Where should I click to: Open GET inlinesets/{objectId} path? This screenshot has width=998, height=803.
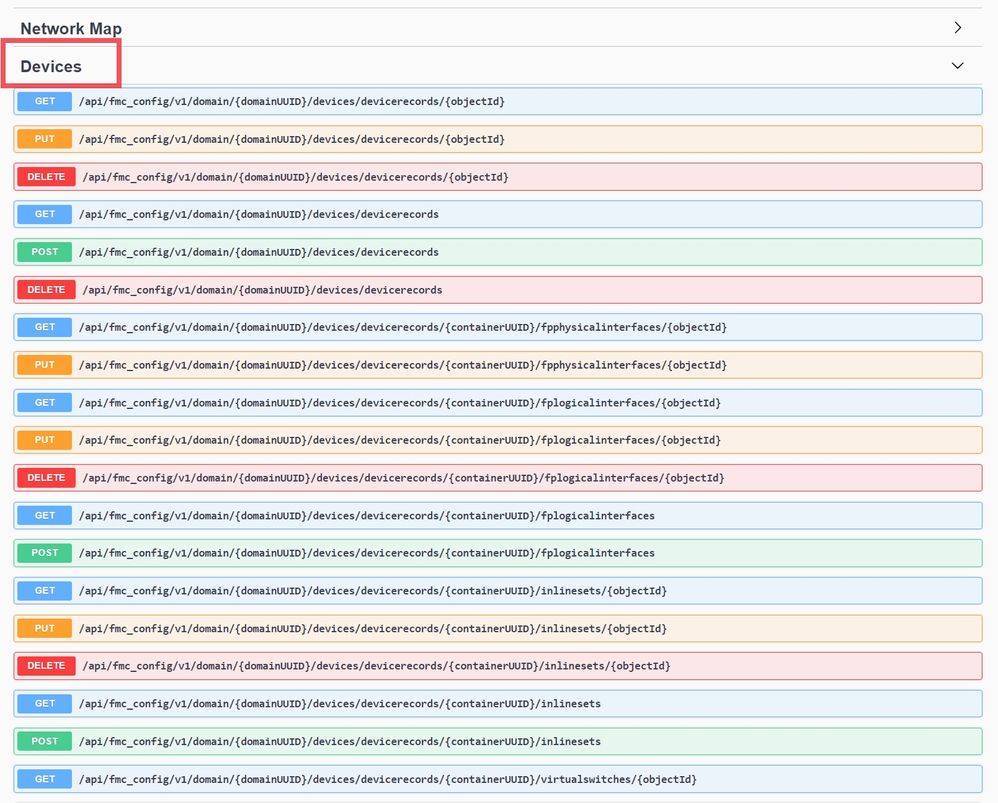pos(373,590)
